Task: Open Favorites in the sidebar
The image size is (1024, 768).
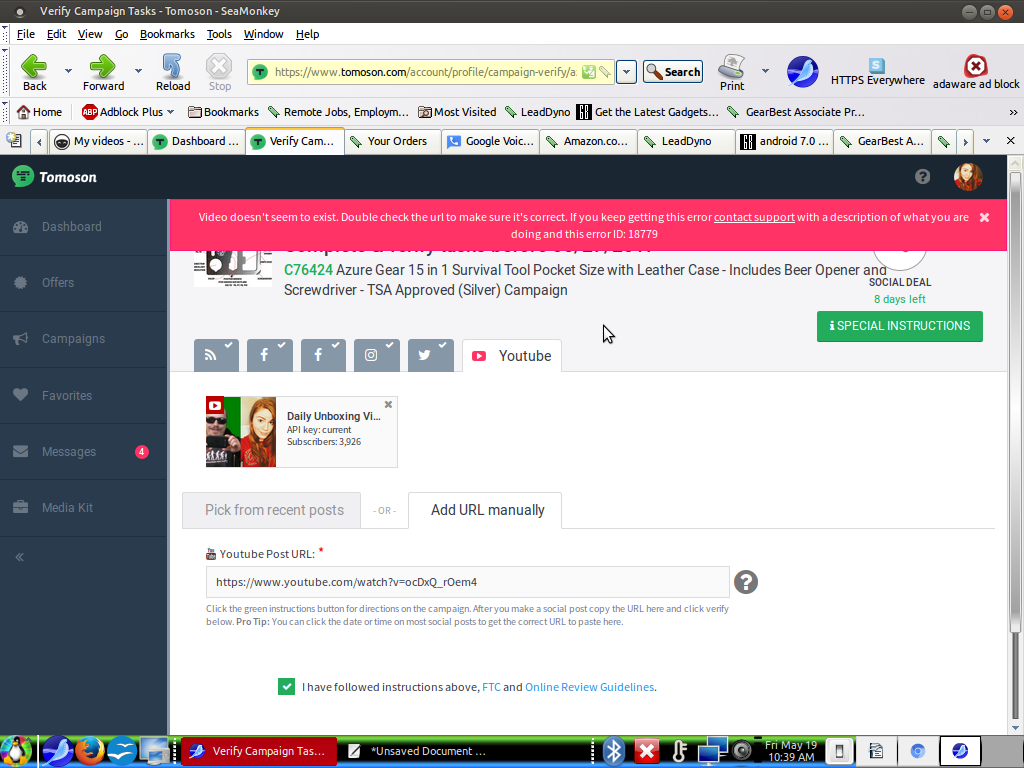Action: [x=84, y=395]
